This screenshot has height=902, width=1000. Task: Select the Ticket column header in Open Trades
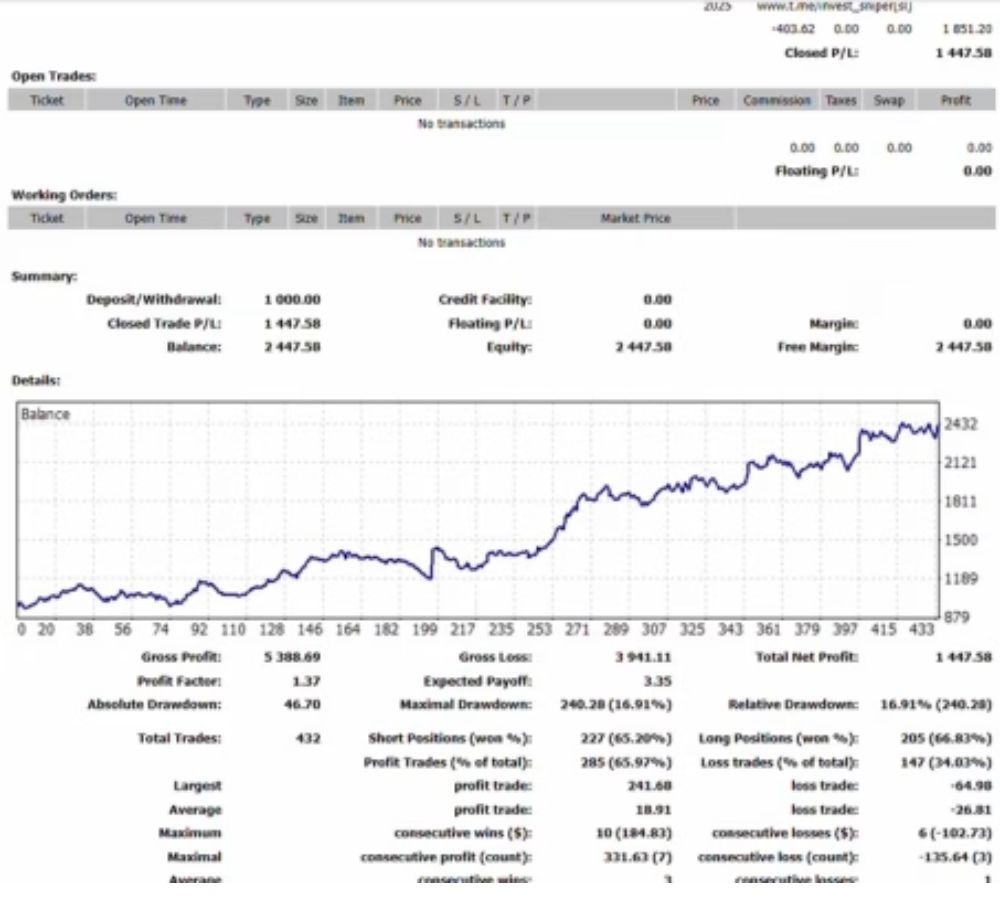pyautogui.click(x=47, y=100)
